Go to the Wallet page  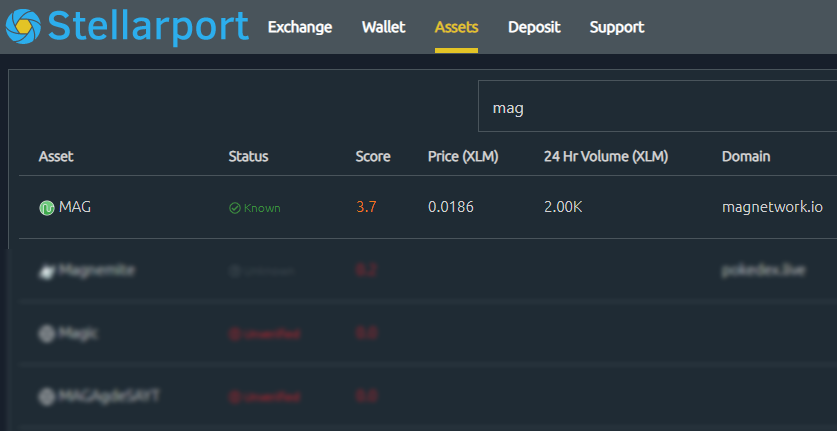383,27
